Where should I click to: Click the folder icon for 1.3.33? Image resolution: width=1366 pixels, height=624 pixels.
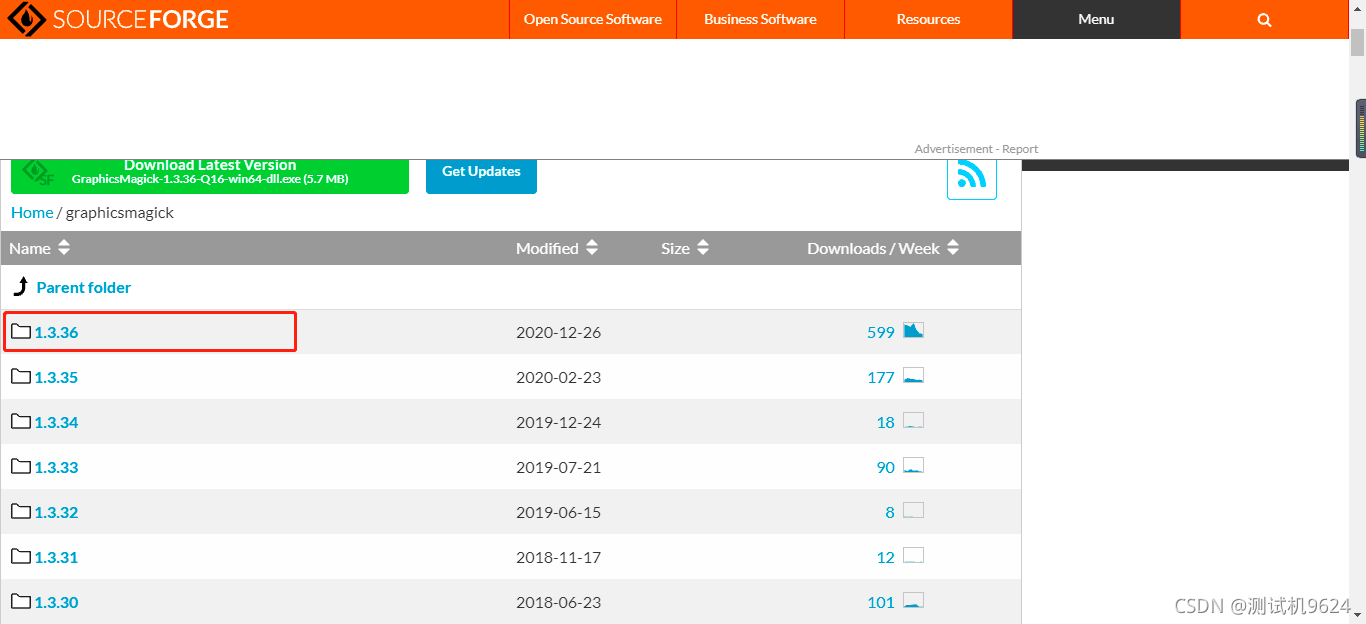(x=21, y=466)
